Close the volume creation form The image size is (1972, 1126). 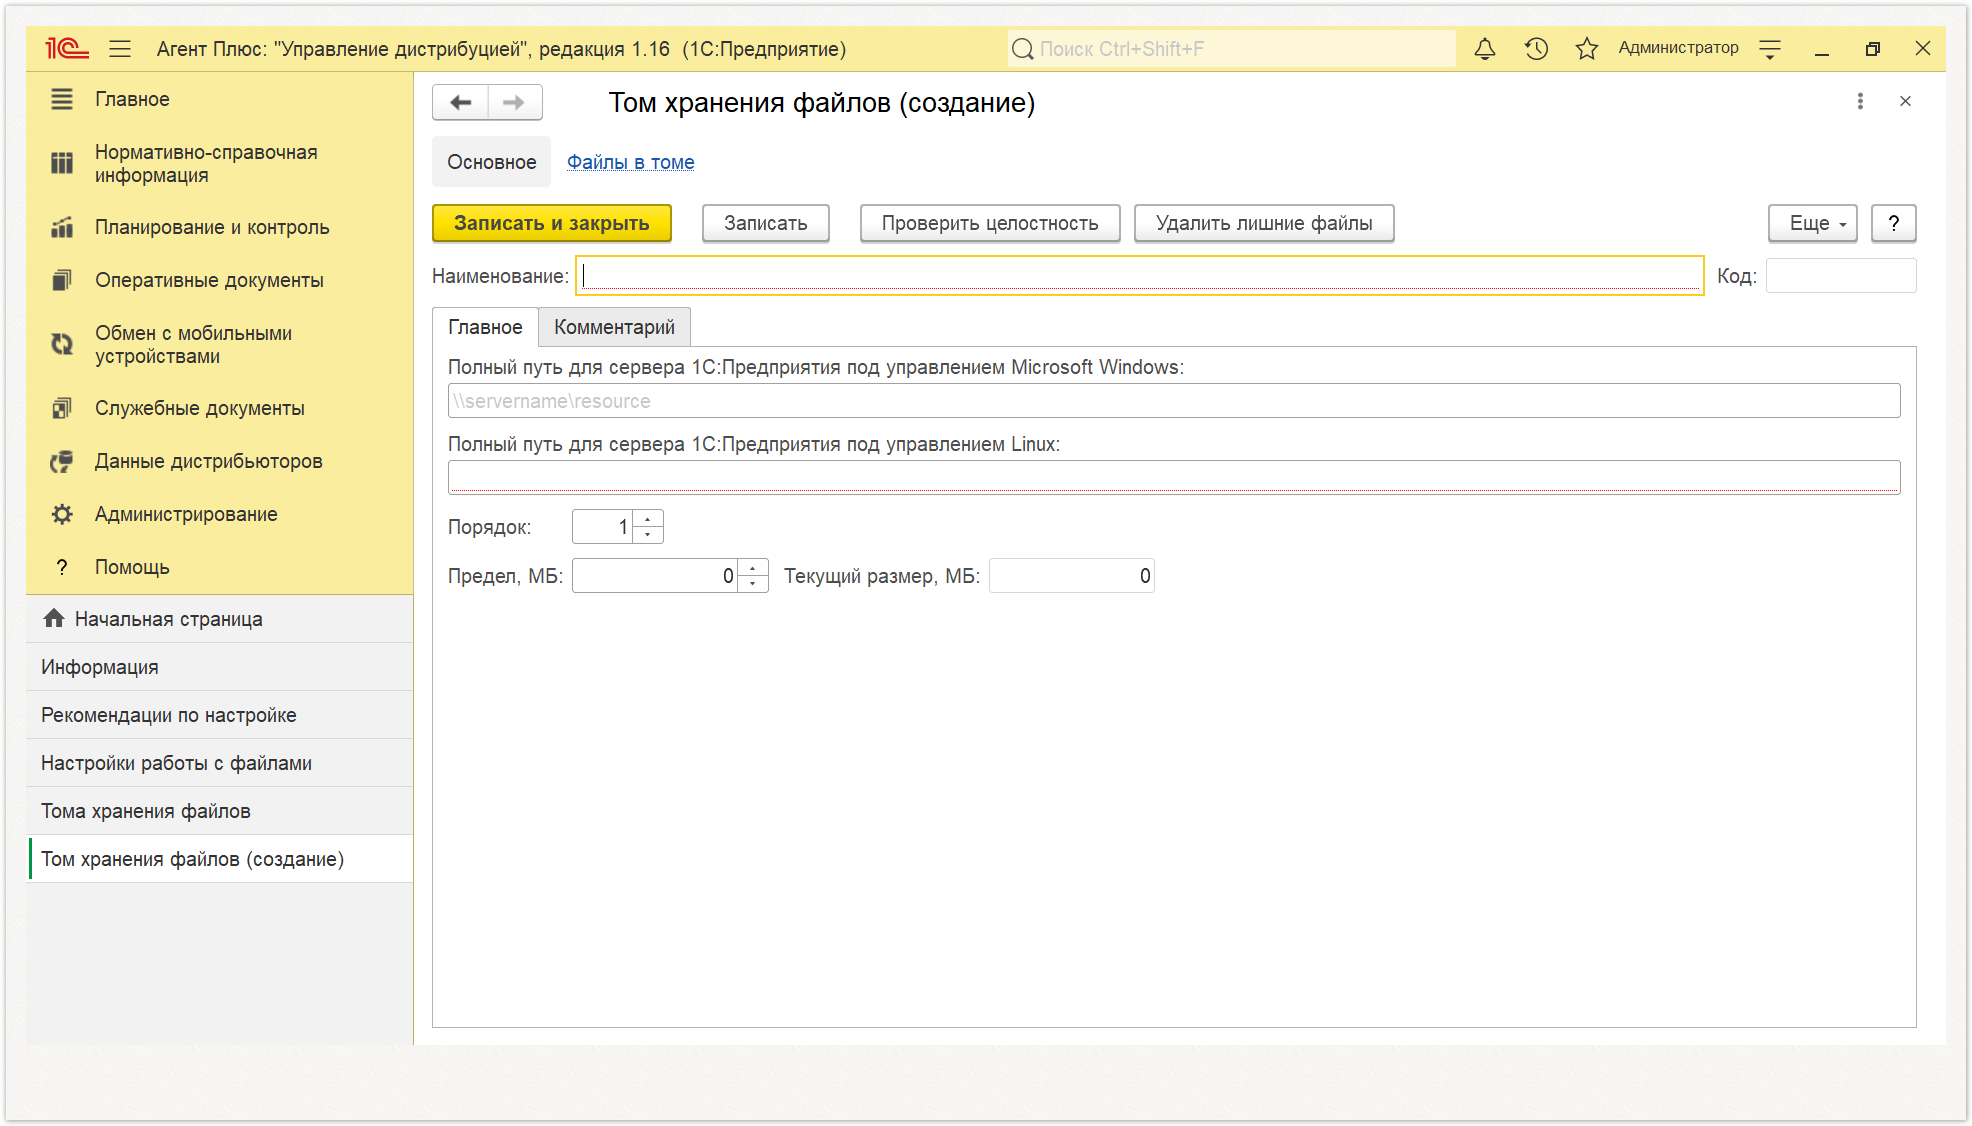pos(1905,101)
